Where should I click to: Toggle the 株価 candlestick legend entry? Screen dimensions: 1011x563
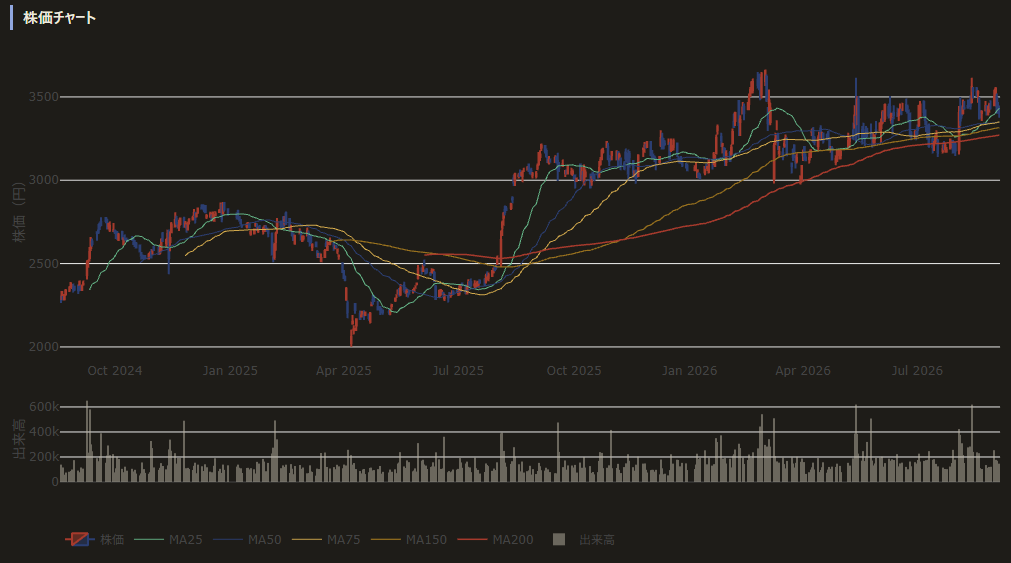point(95,540)
